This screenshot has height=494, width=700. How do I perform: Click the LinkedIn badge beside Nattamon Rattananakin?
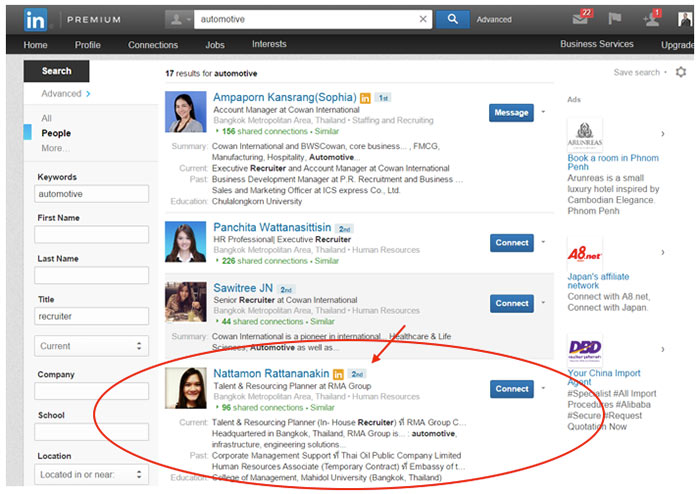[x=338, y=374]
